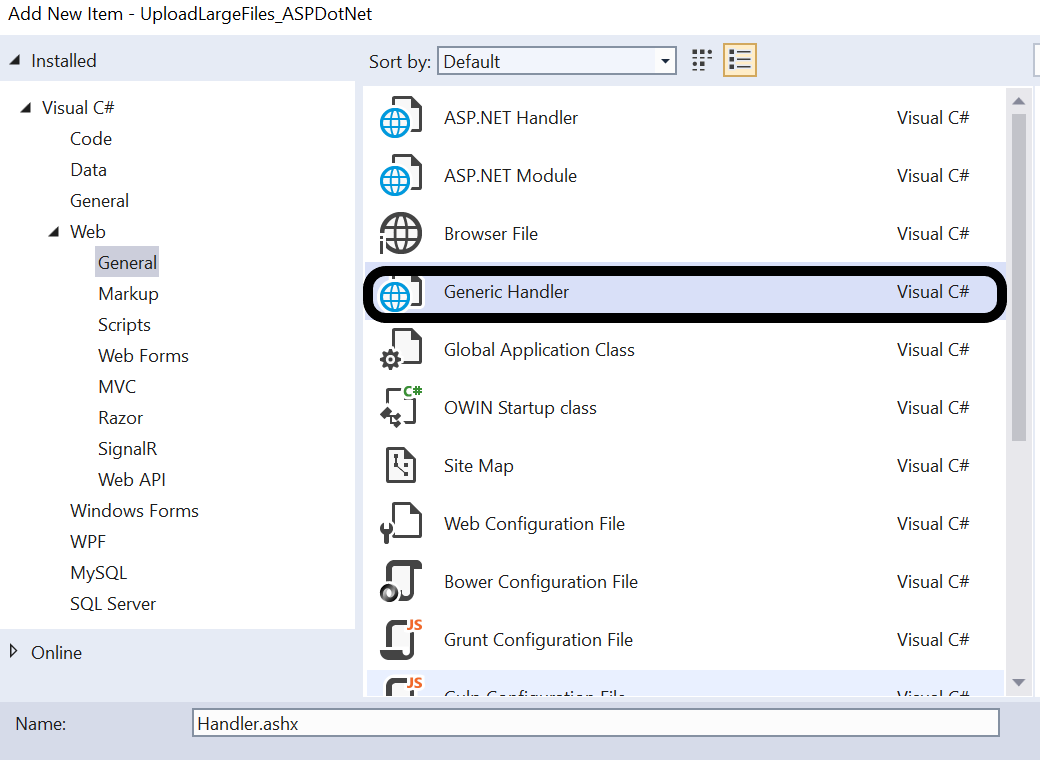Select the WPF category
The height and width of the screenshot is (760, 1040).
point(88,542)
